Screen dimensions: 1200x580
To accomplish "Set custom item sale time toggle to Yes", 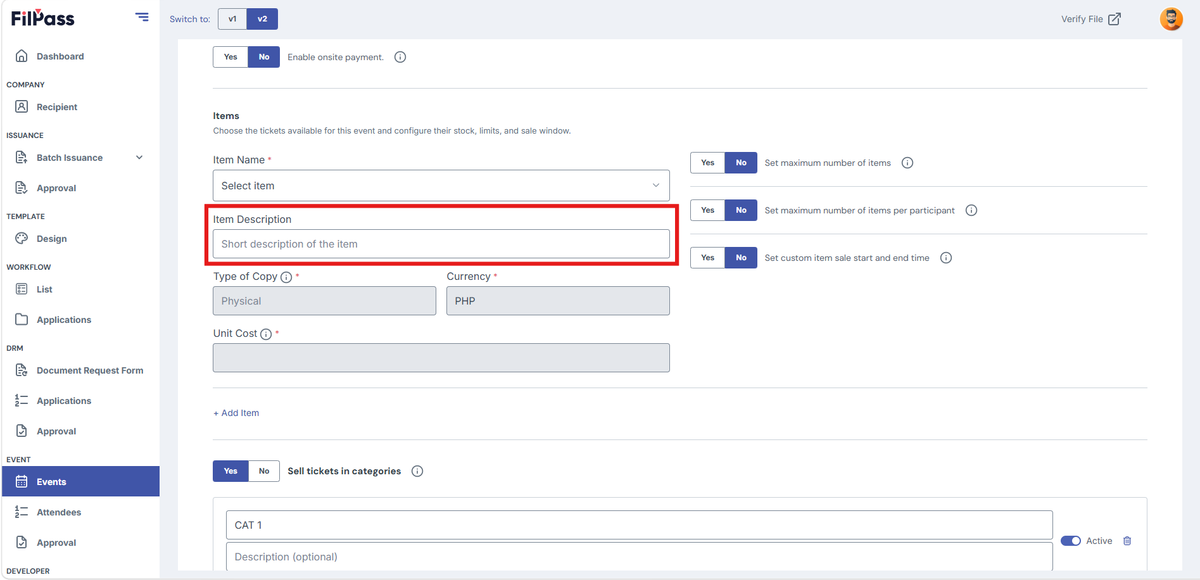I will click(707, 257).
